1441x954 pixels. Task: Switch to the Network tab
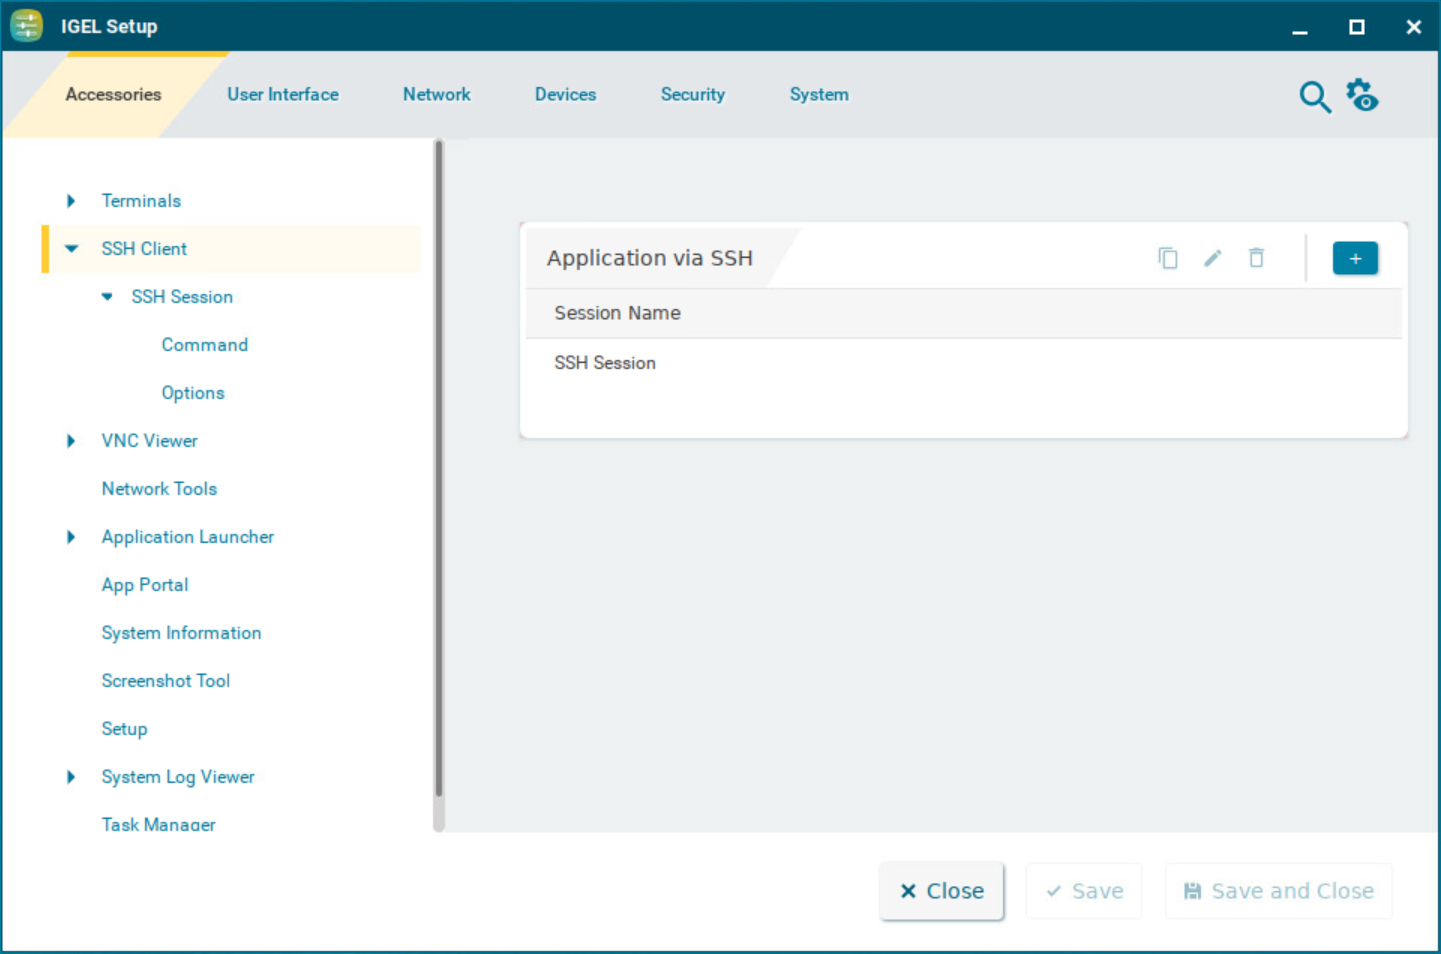pyautogui.click(x=436, y=94)
